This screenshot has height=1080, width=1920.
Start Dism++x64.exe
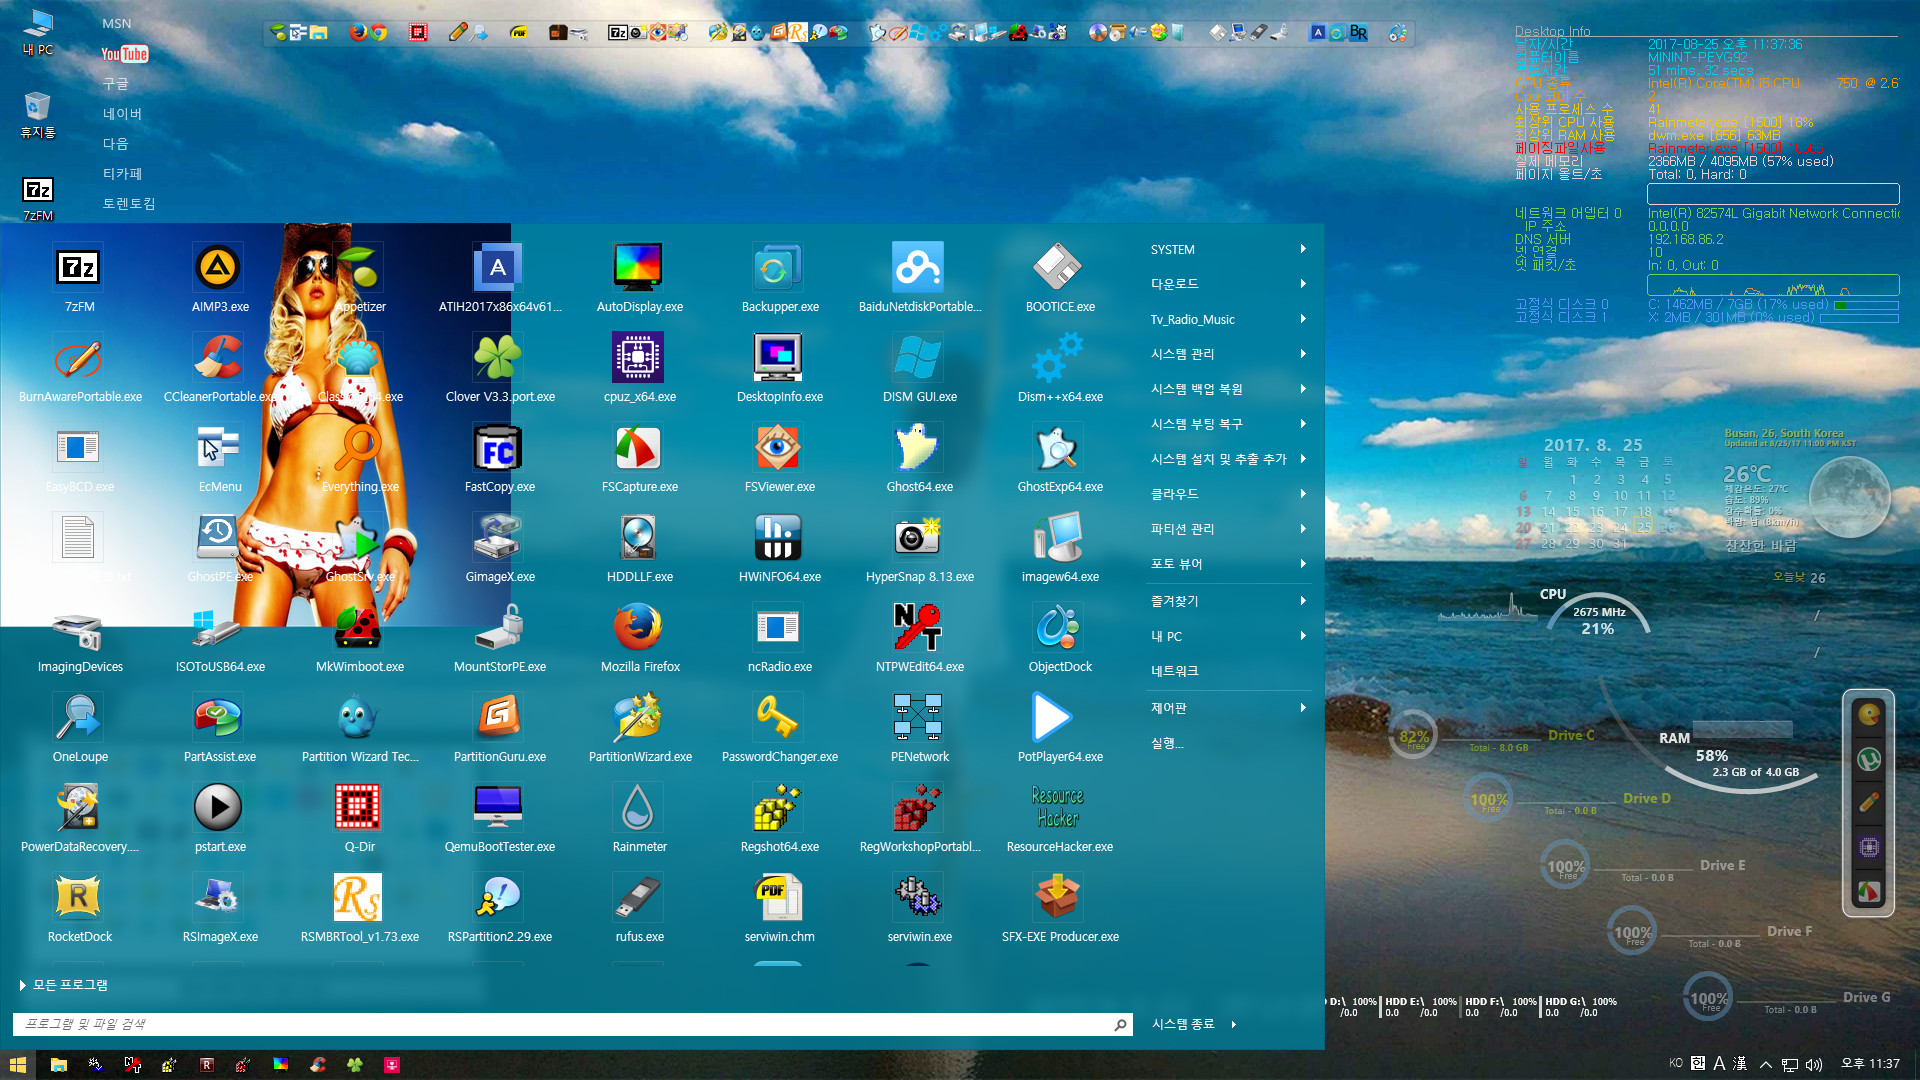(x=1059, y=368)
